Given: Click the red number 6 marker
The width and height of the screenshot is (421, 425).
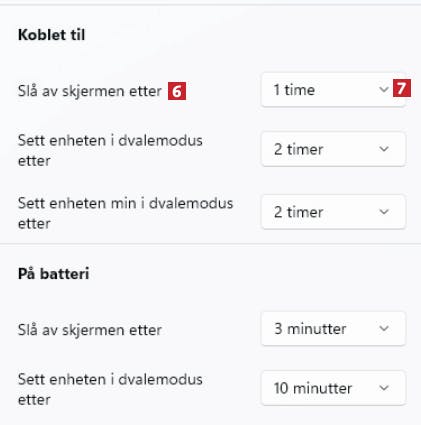Looking at the screenshot, I should coord(177,91).
